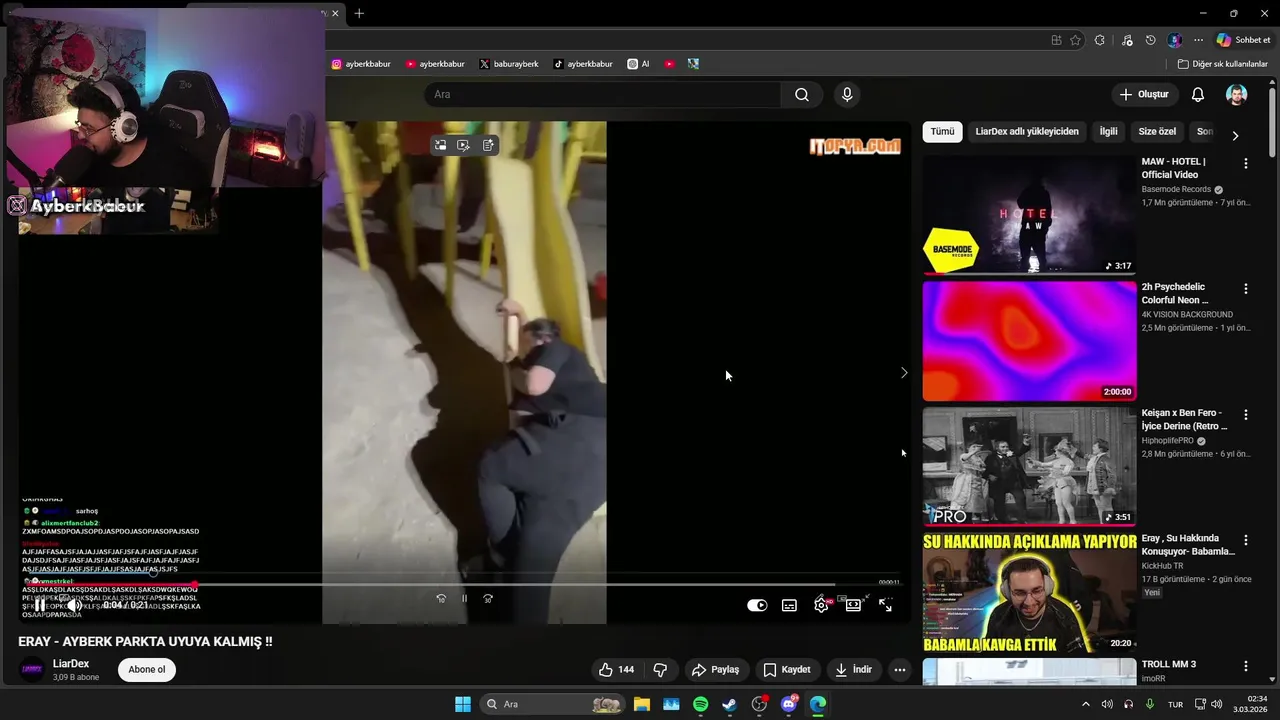1280x720 pixels.
Task: Open more options for Eray Su Hakkında video
Action: point(1245,540)
